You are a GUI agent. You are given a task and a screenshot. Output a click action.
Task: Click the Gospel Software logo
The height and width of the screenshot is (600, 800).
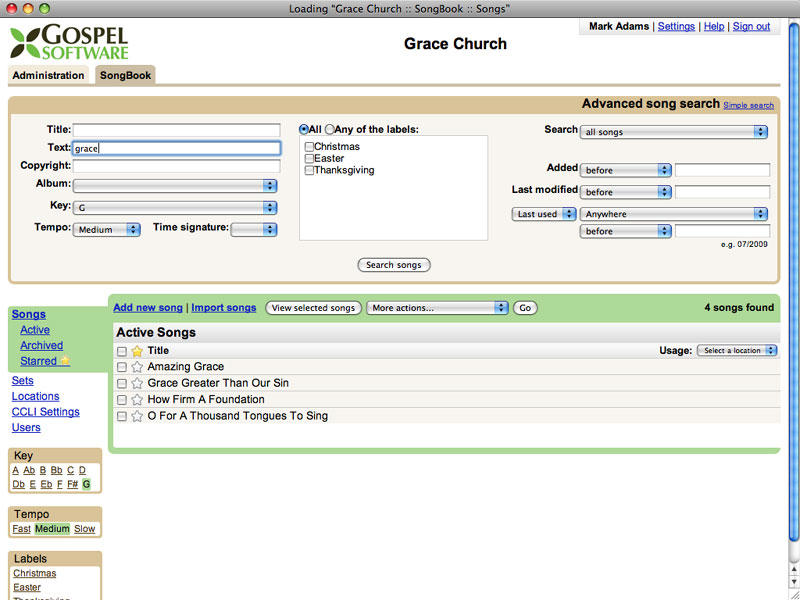69,42
